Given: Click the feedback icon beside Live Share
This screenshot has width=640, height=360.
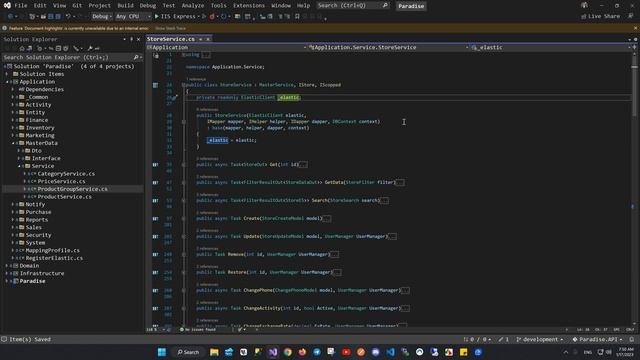Looking at the screenshot, I should coord(631,16).
